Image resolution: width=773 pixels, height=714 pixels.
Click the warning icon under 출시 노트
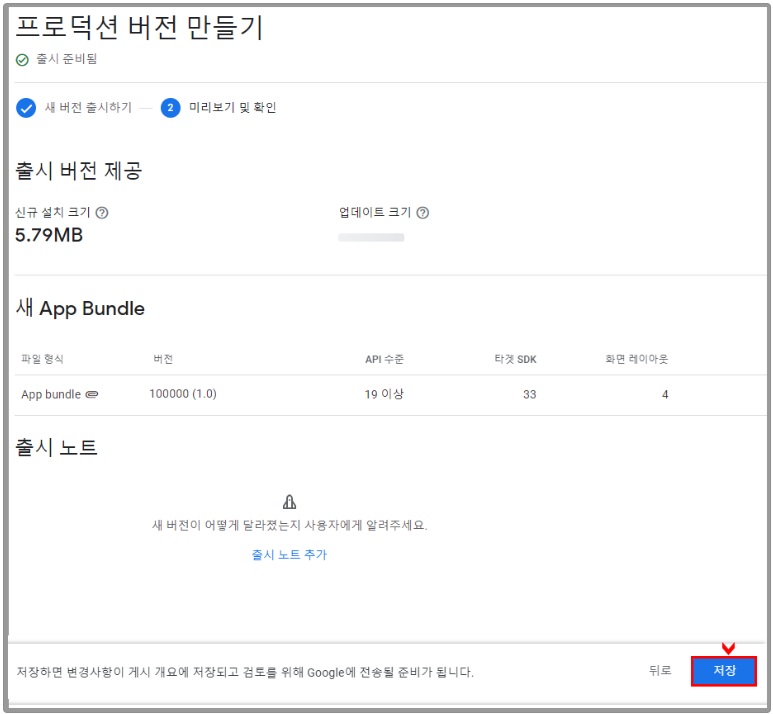click(x=289, y=502)
